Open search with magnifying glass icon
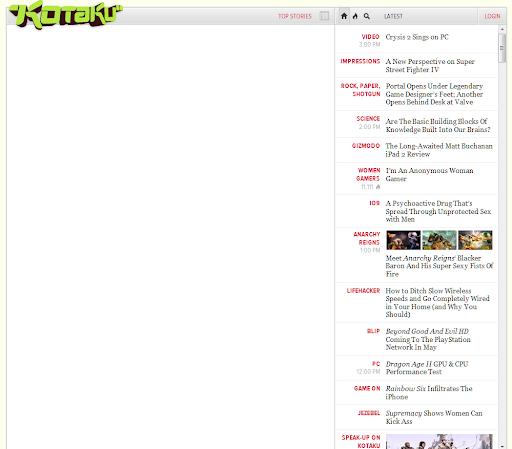The image size is (512, 449). [x=367, y=16]
